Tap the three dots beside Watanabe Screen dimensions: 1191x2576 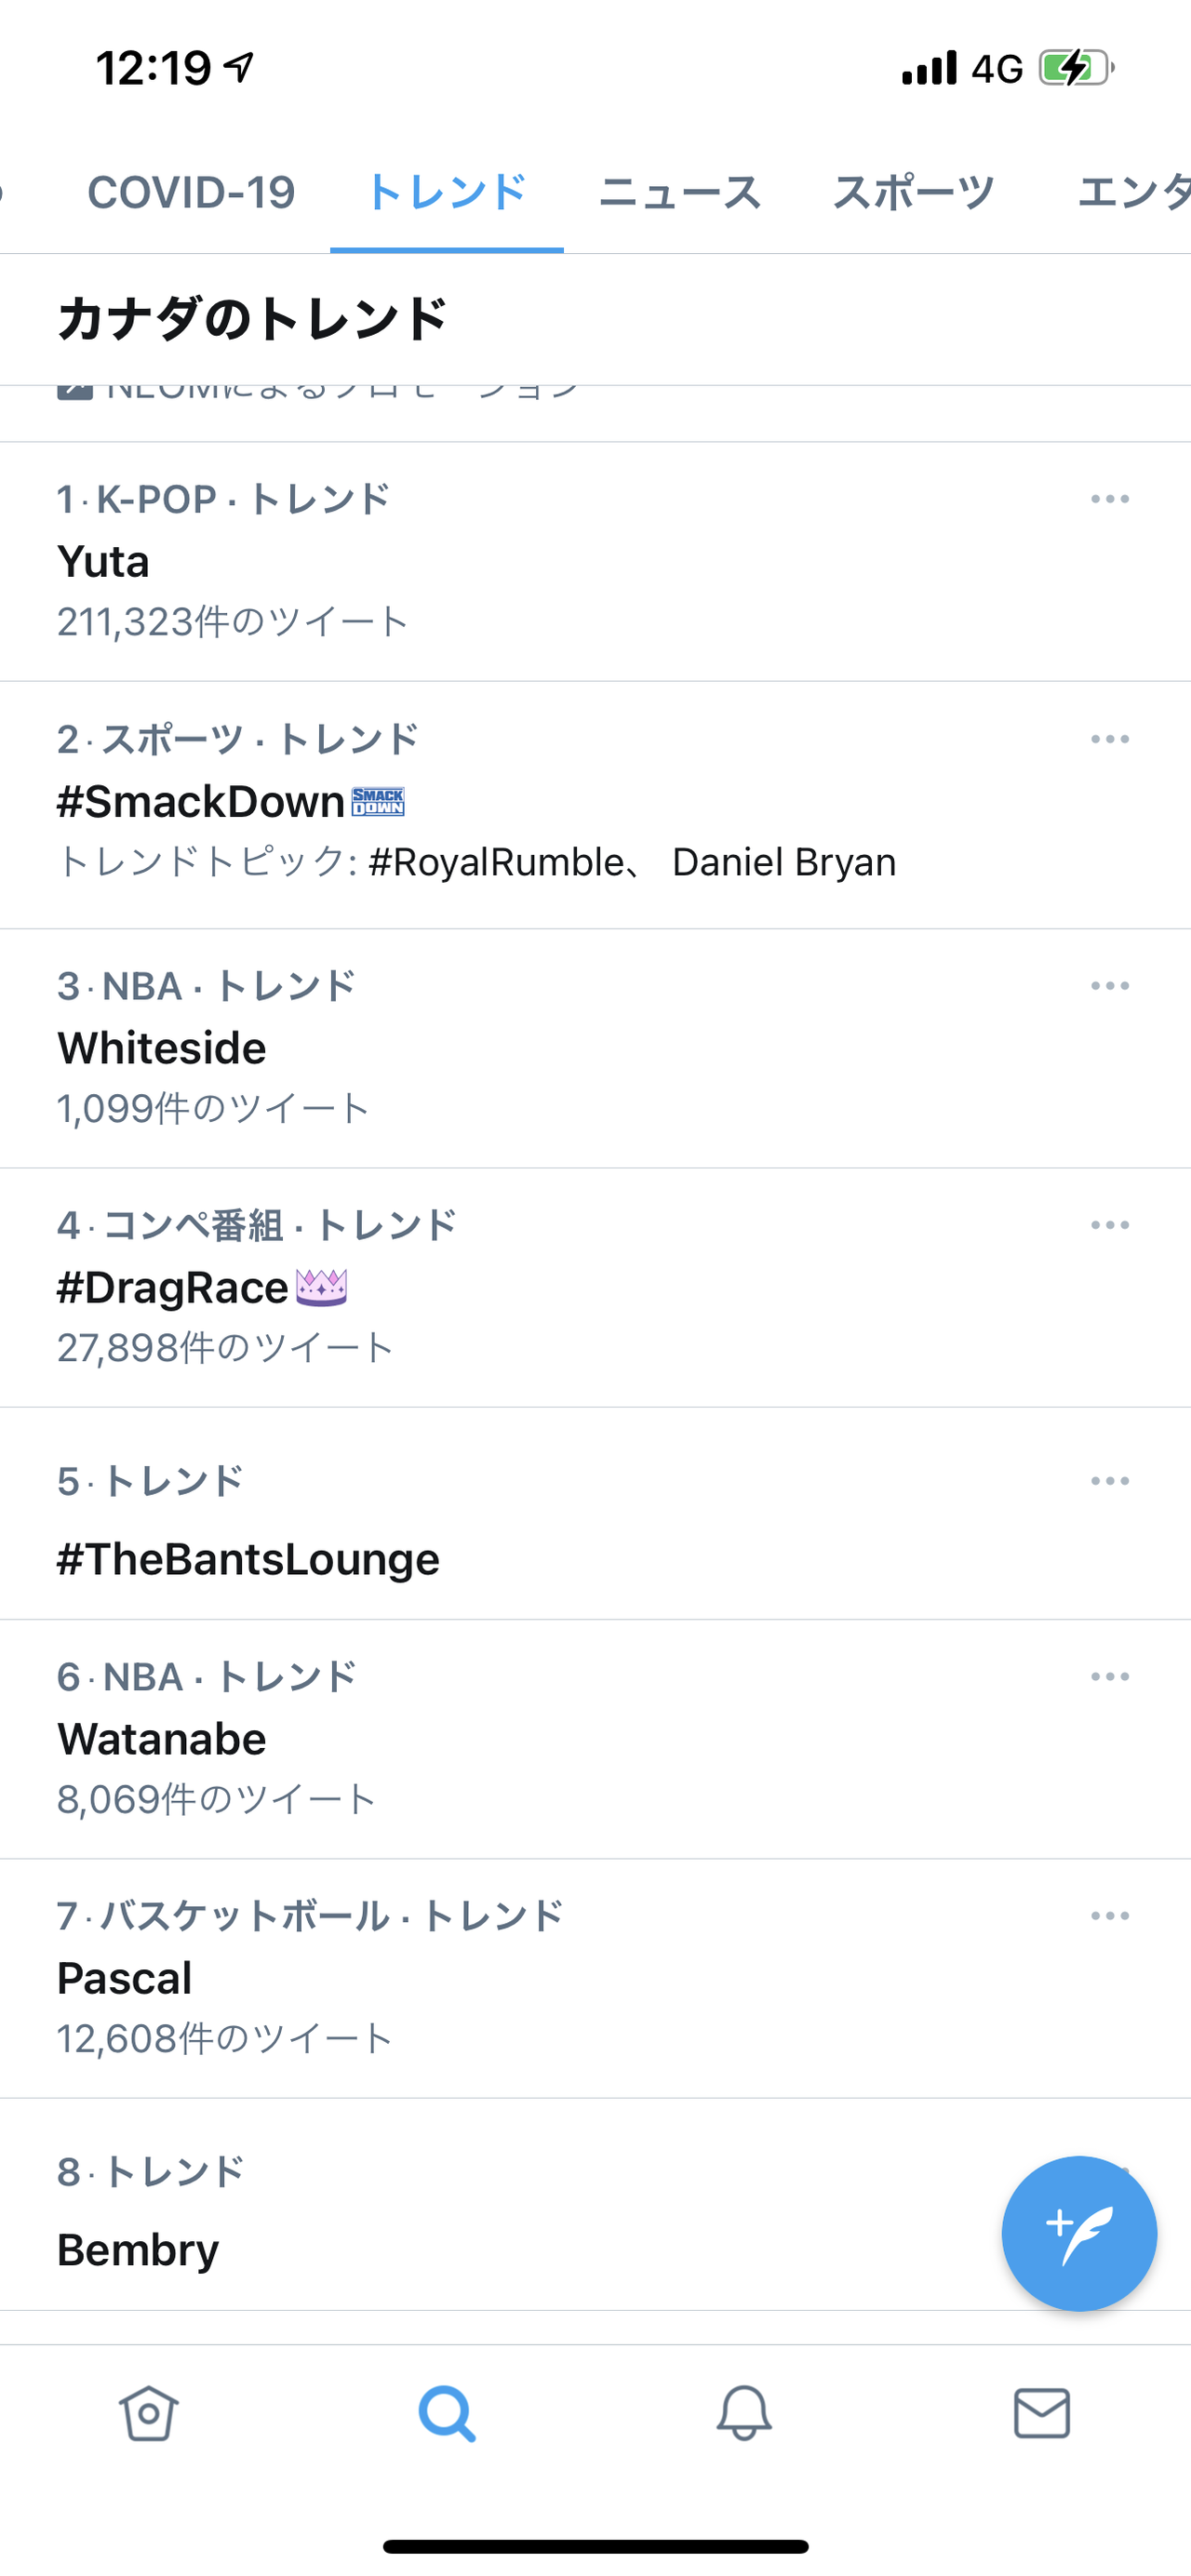pyautogui.click(x=1110, y=1677)
